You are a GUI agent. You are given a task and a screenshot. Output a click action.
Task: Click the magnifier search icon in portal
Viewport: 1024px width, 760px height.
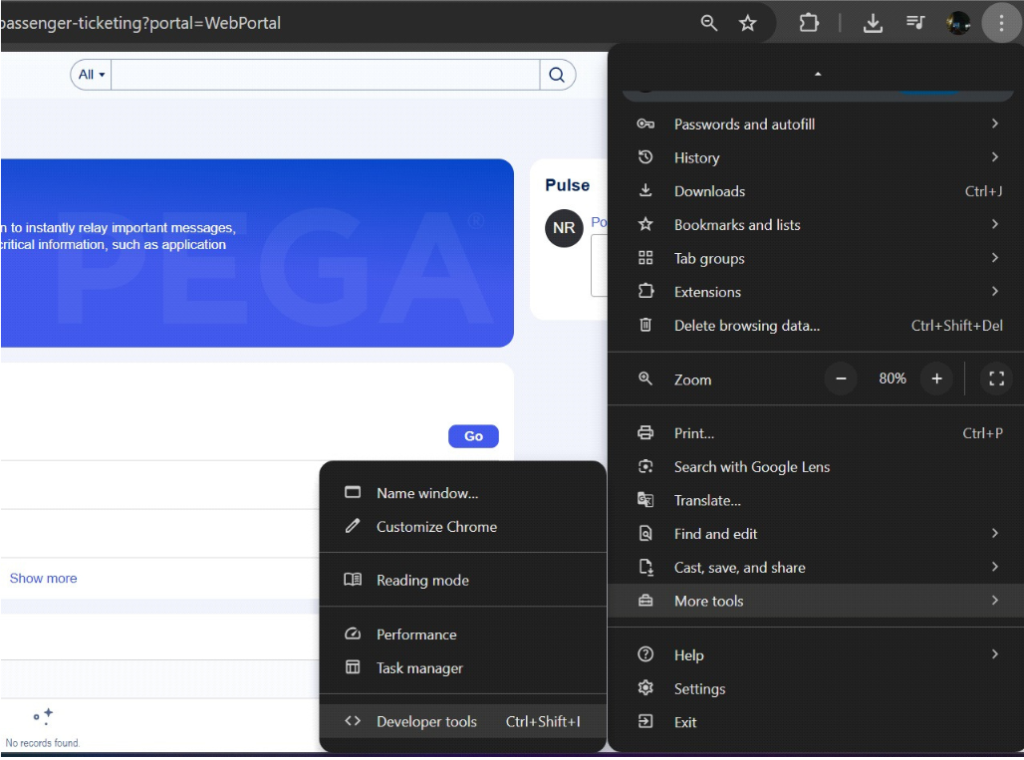pyautogui.click(x=557, y=74)
